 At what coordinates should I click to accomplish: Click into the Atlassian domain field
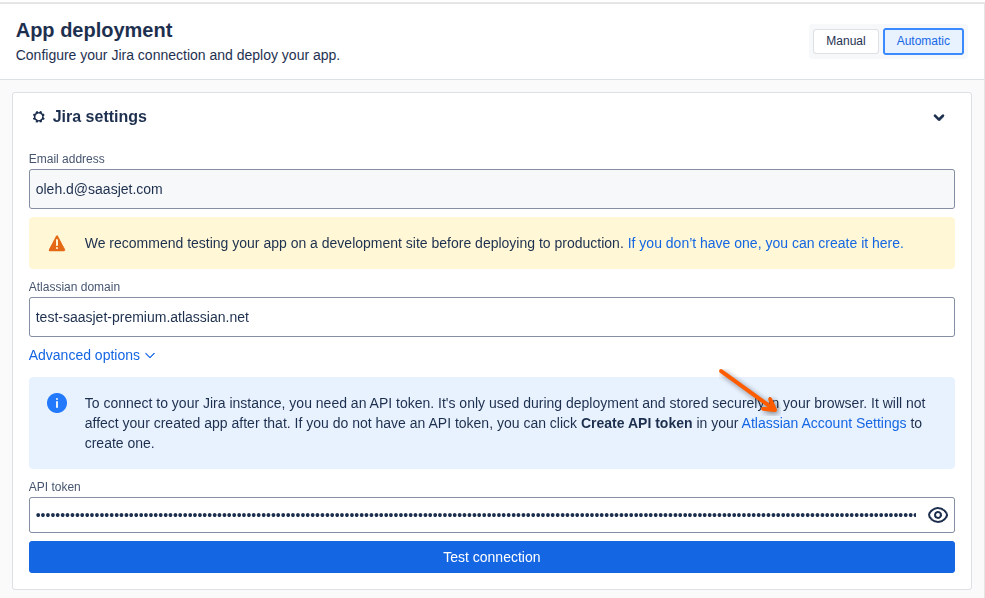(492, 317)
